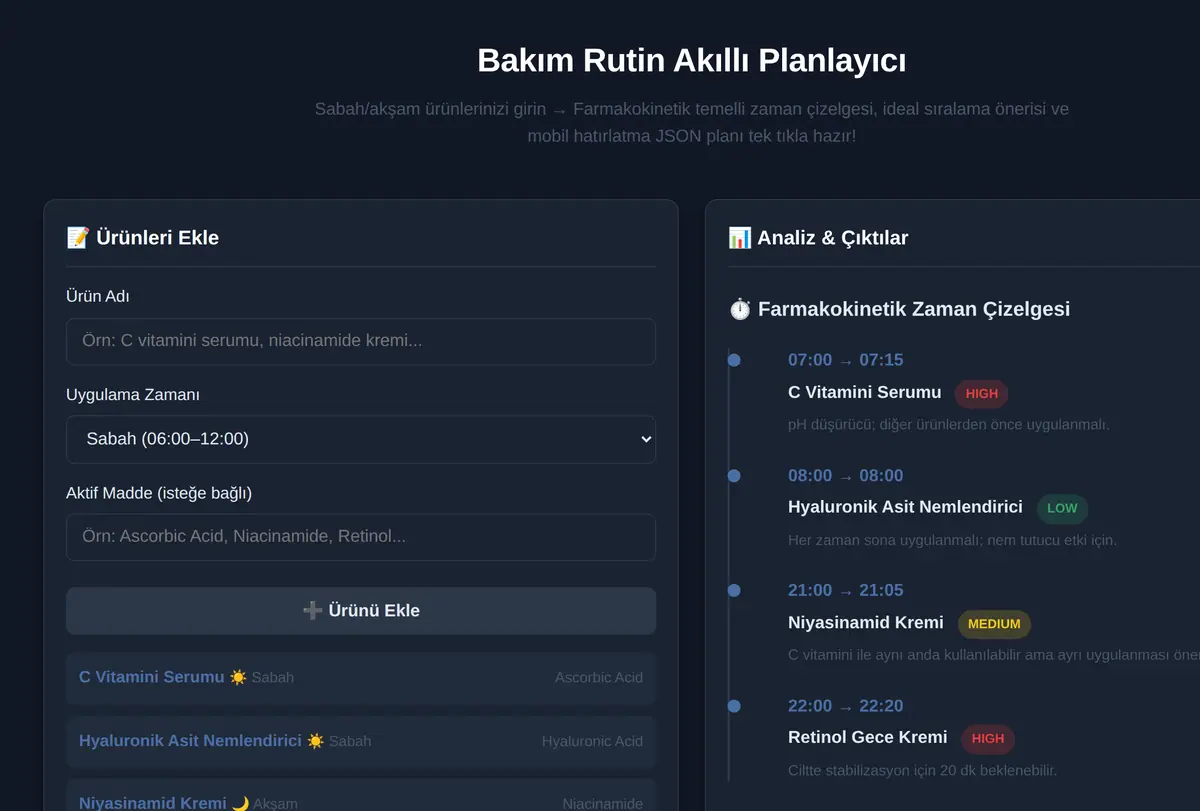The width and height of the screenshot is (1200, 811).
Task: Click the Niacinamide ingredient label
Action: pos(603,804)
